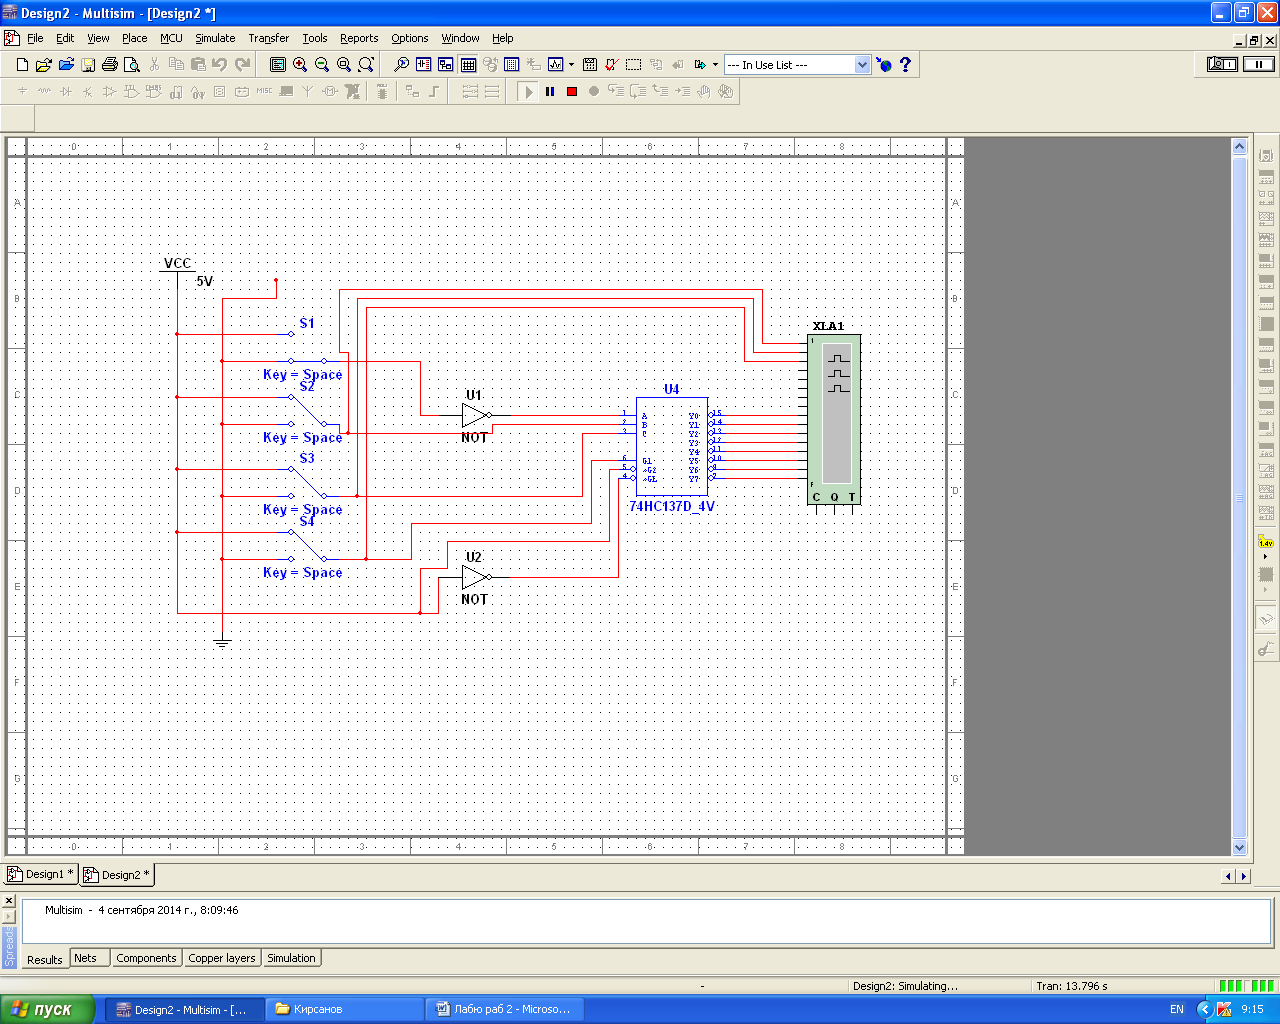The height and width of the screenshot is (1024, 1280).
Task: Select the Copper layers tab
Action: [x=222, y=958]
